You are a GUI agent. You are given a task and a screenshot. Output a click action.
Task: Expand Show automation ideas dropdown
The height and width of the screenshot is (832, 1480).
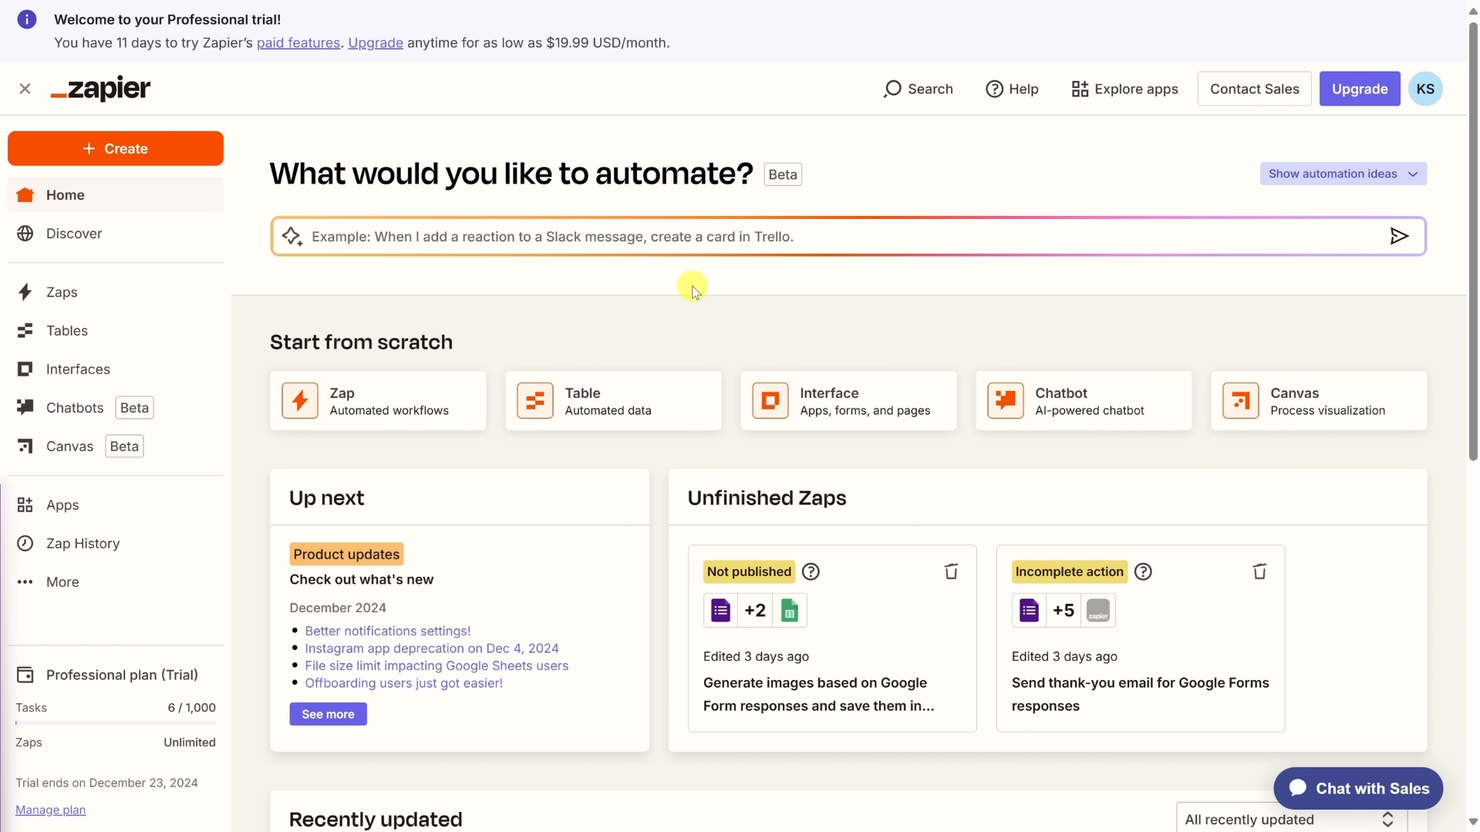tap(1343, 174)
